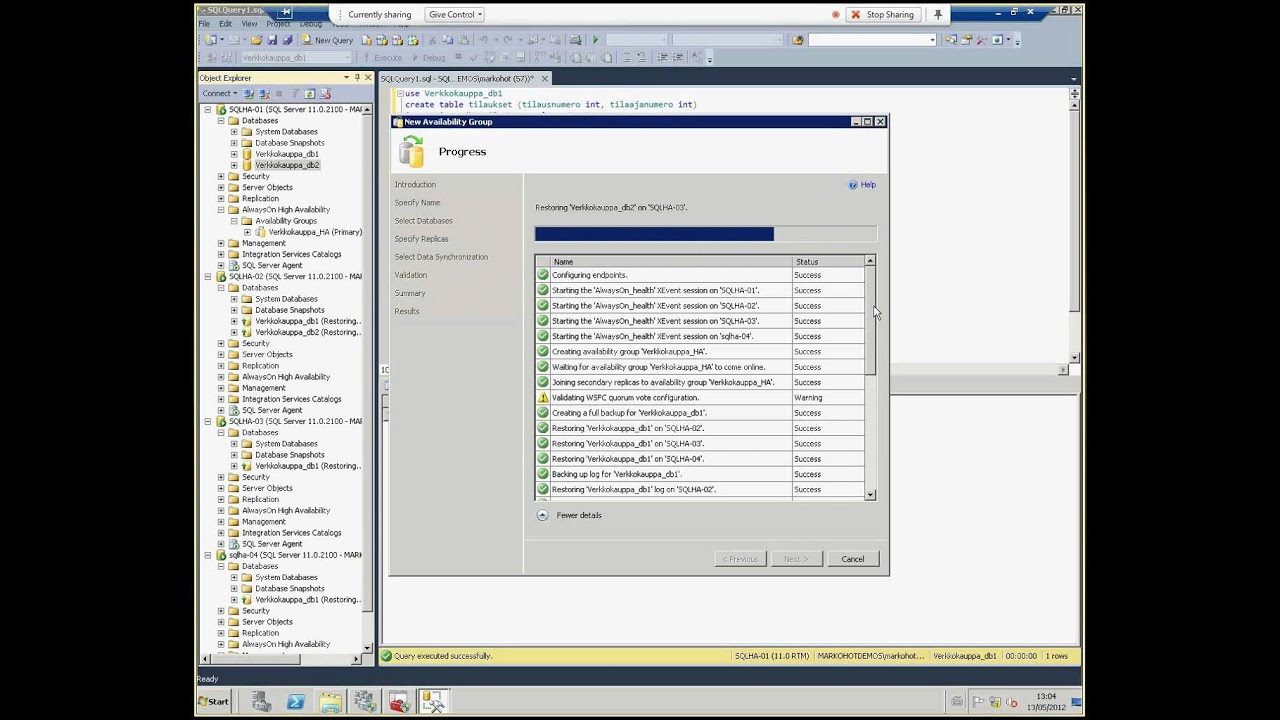Open Windows Explorer folder icon on the taskbar

(x=330, y=702)
